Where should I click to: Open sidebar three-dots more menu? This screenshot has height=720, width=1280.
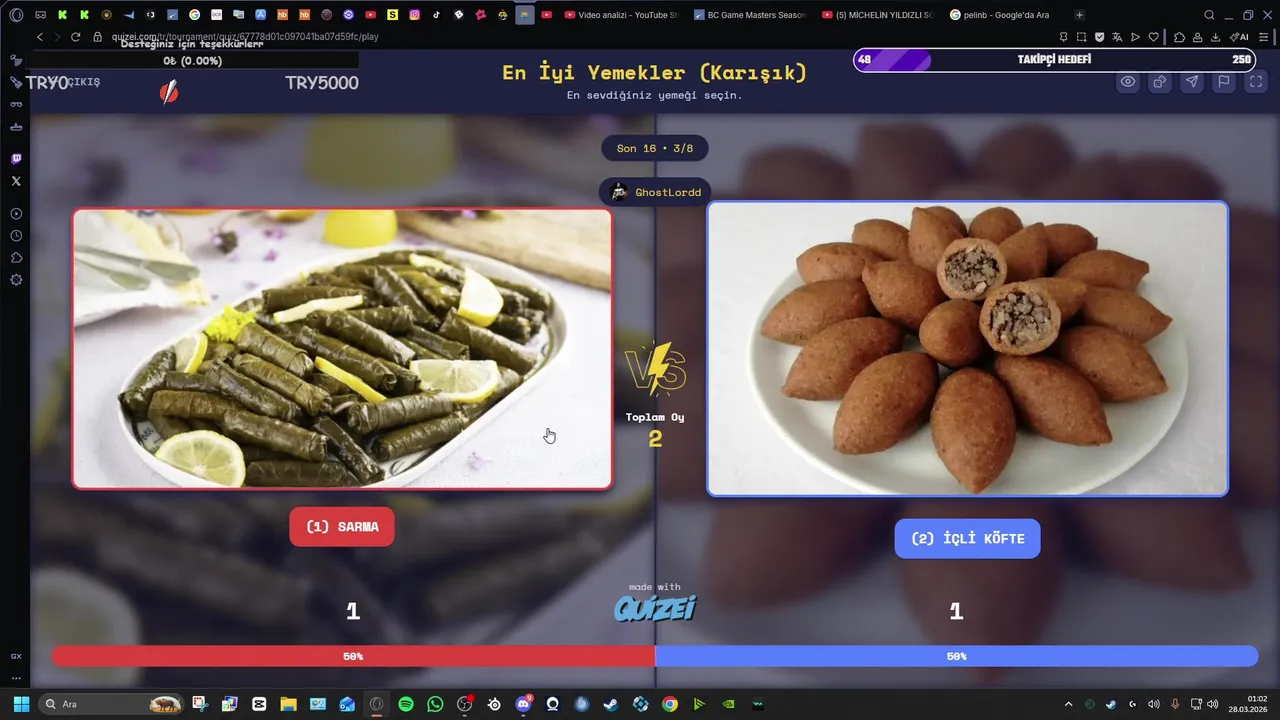[x=16, y=677]
